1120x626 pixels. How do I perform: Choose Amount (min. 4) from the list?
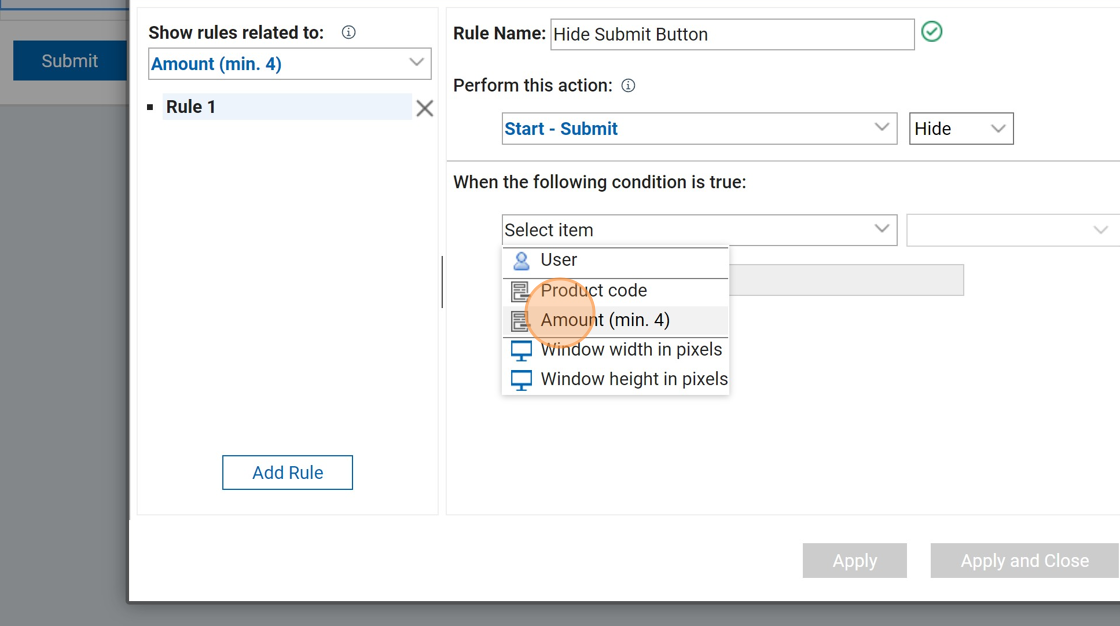coord(605,321)
